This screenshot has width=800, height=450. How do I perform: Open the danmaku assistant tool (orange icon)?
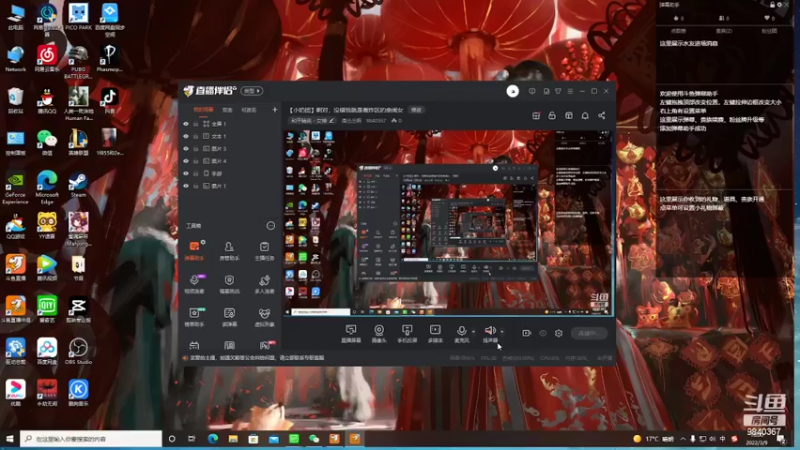(194, 251)
